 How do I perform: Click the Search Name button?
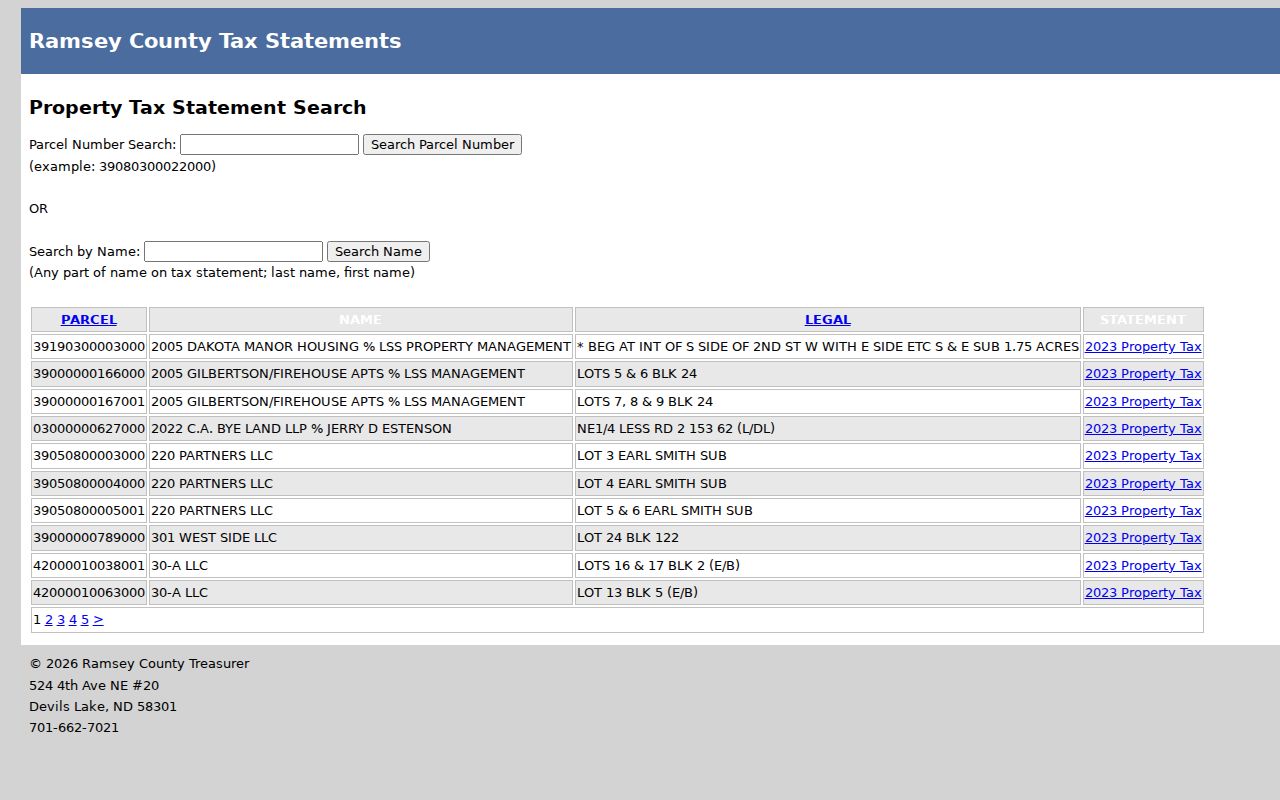378,251
